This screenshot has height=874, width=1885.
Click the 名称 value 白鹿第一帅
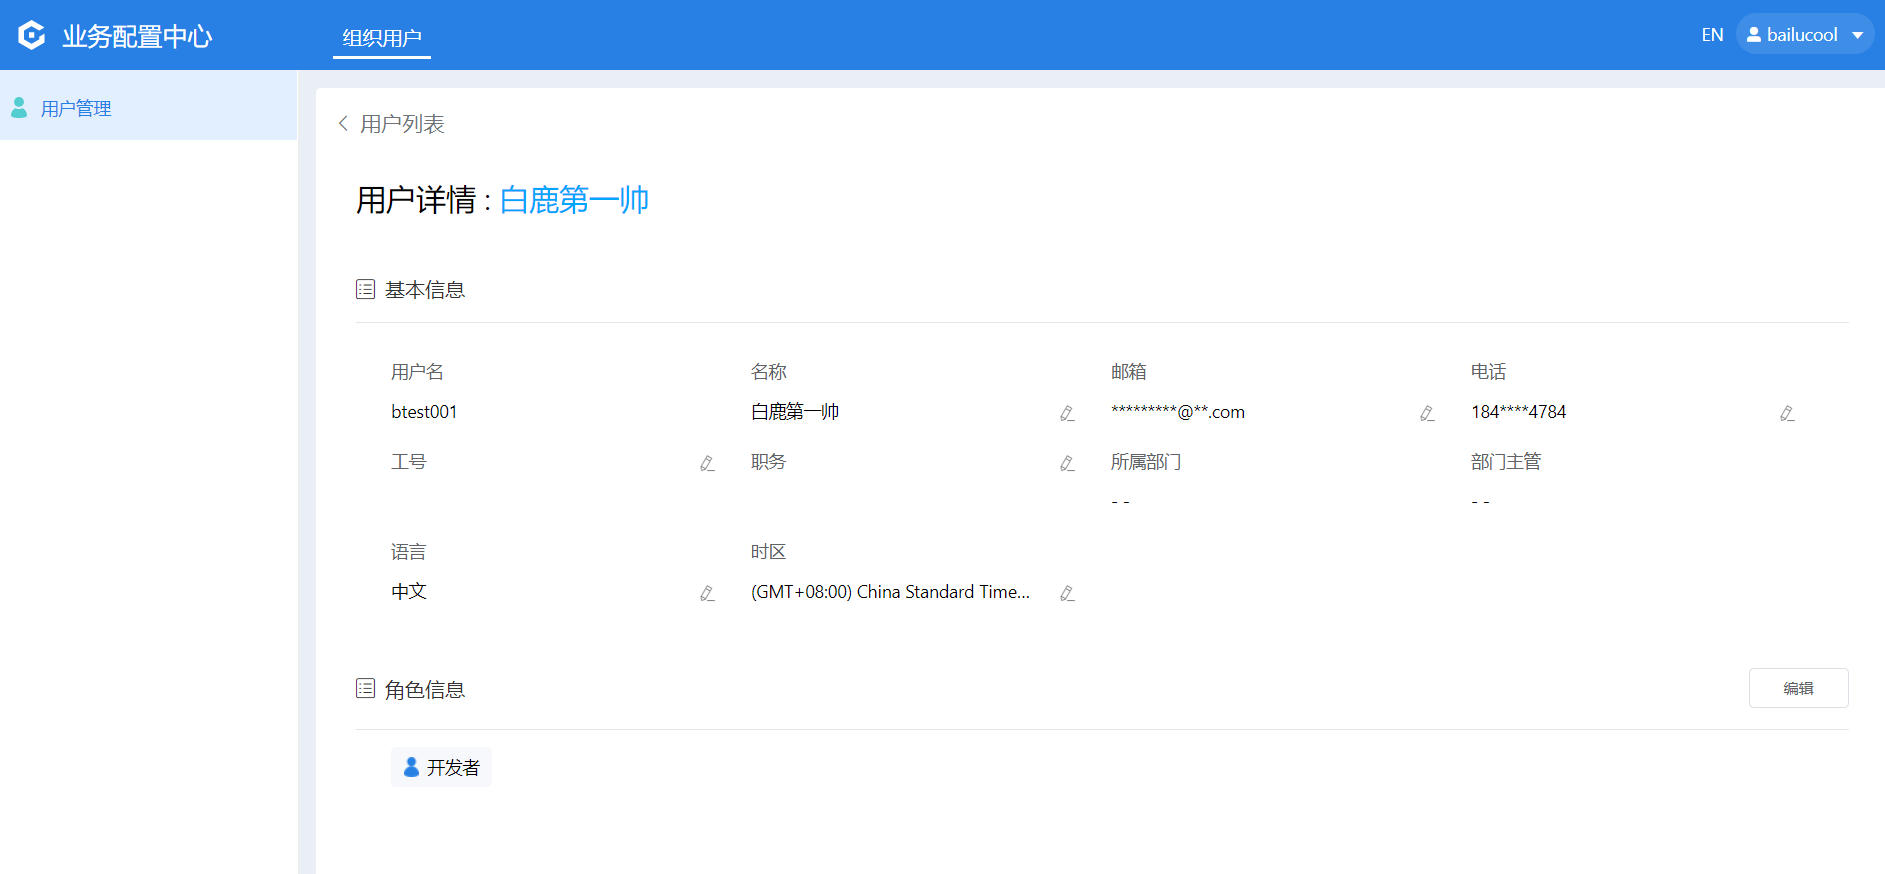(x=795, y=412)
